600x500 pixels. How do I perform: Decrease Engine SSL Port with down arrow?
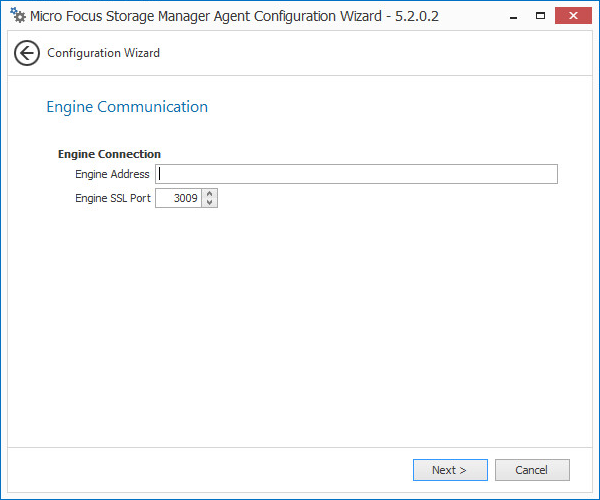(x=209, y=203)
